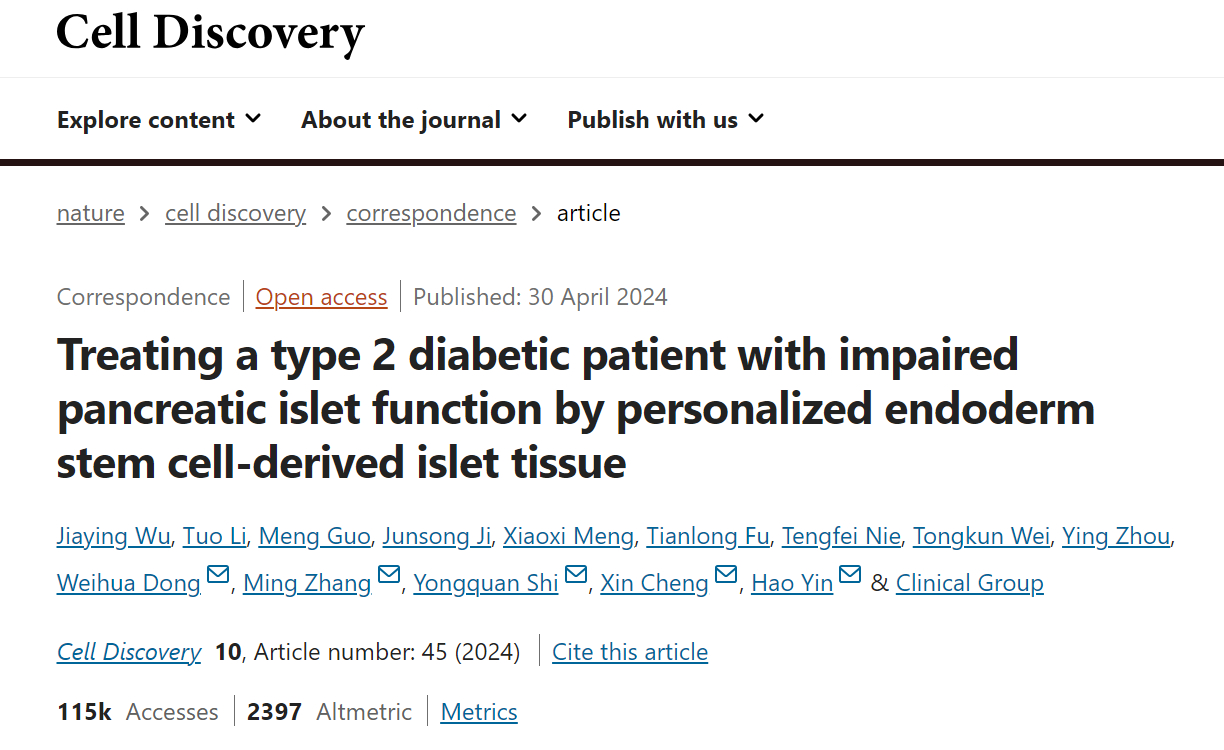Click envelope icon beside Hao Yin

850,576
